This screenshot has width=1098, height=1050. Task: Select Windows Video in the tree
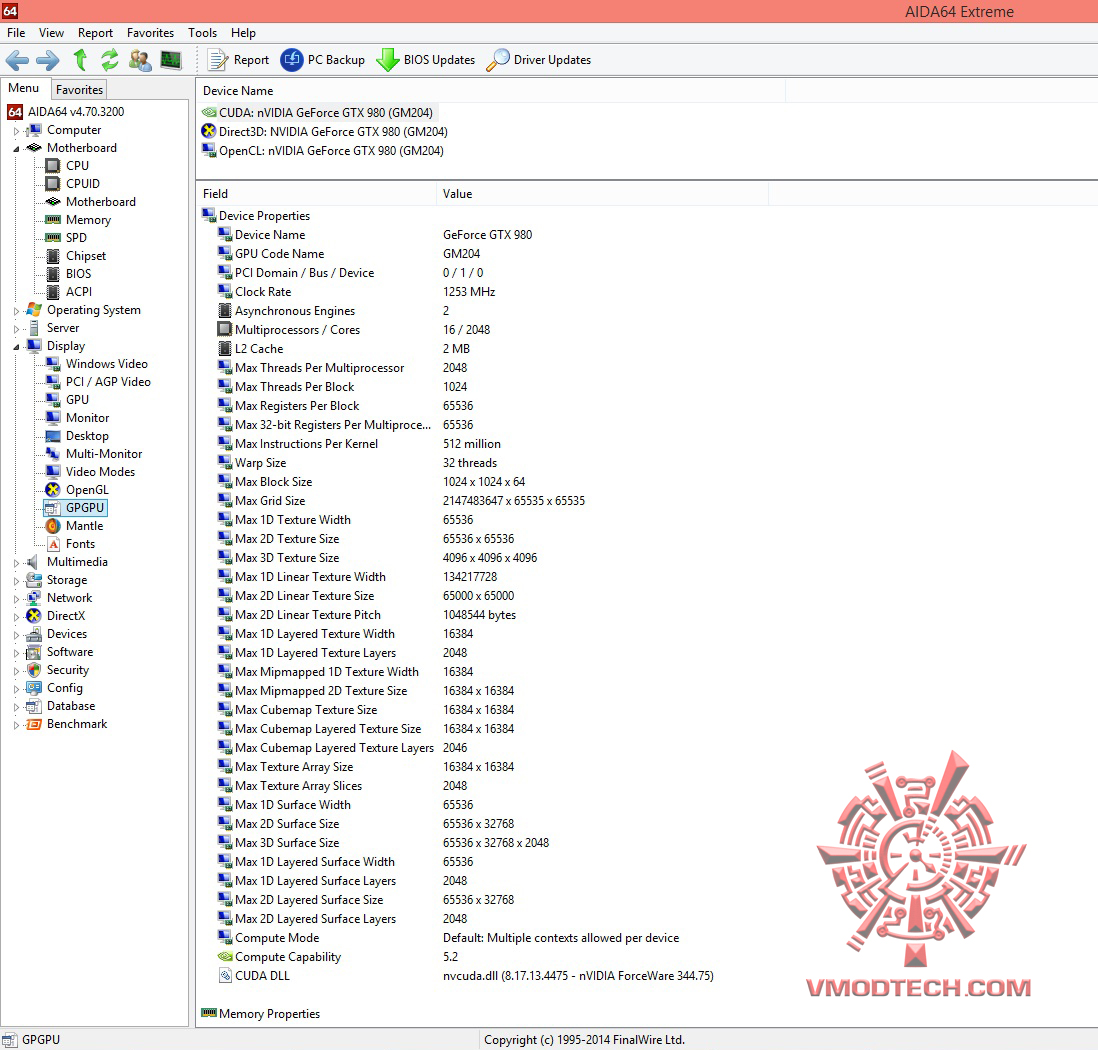click(106, 364)
